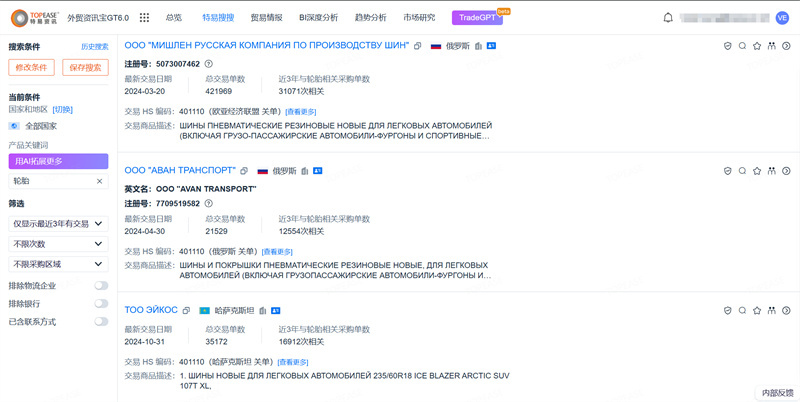
Task: Go to the 总览 tab
Action: point(173,18)
